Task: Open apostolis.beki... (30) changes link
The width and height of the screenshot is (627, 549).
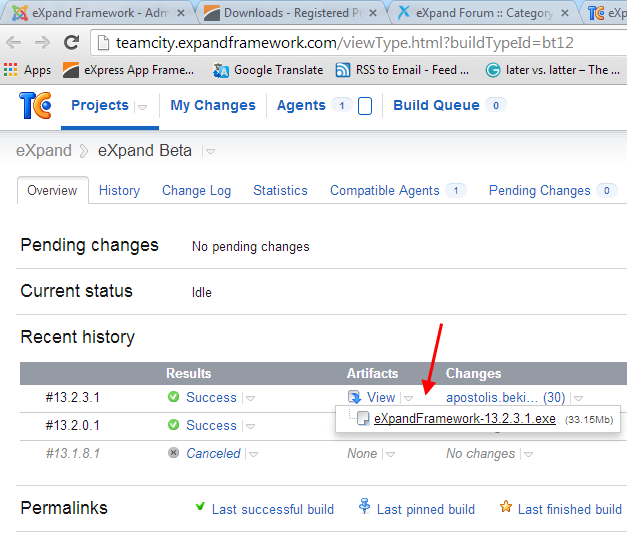Action: coord(505,397)
